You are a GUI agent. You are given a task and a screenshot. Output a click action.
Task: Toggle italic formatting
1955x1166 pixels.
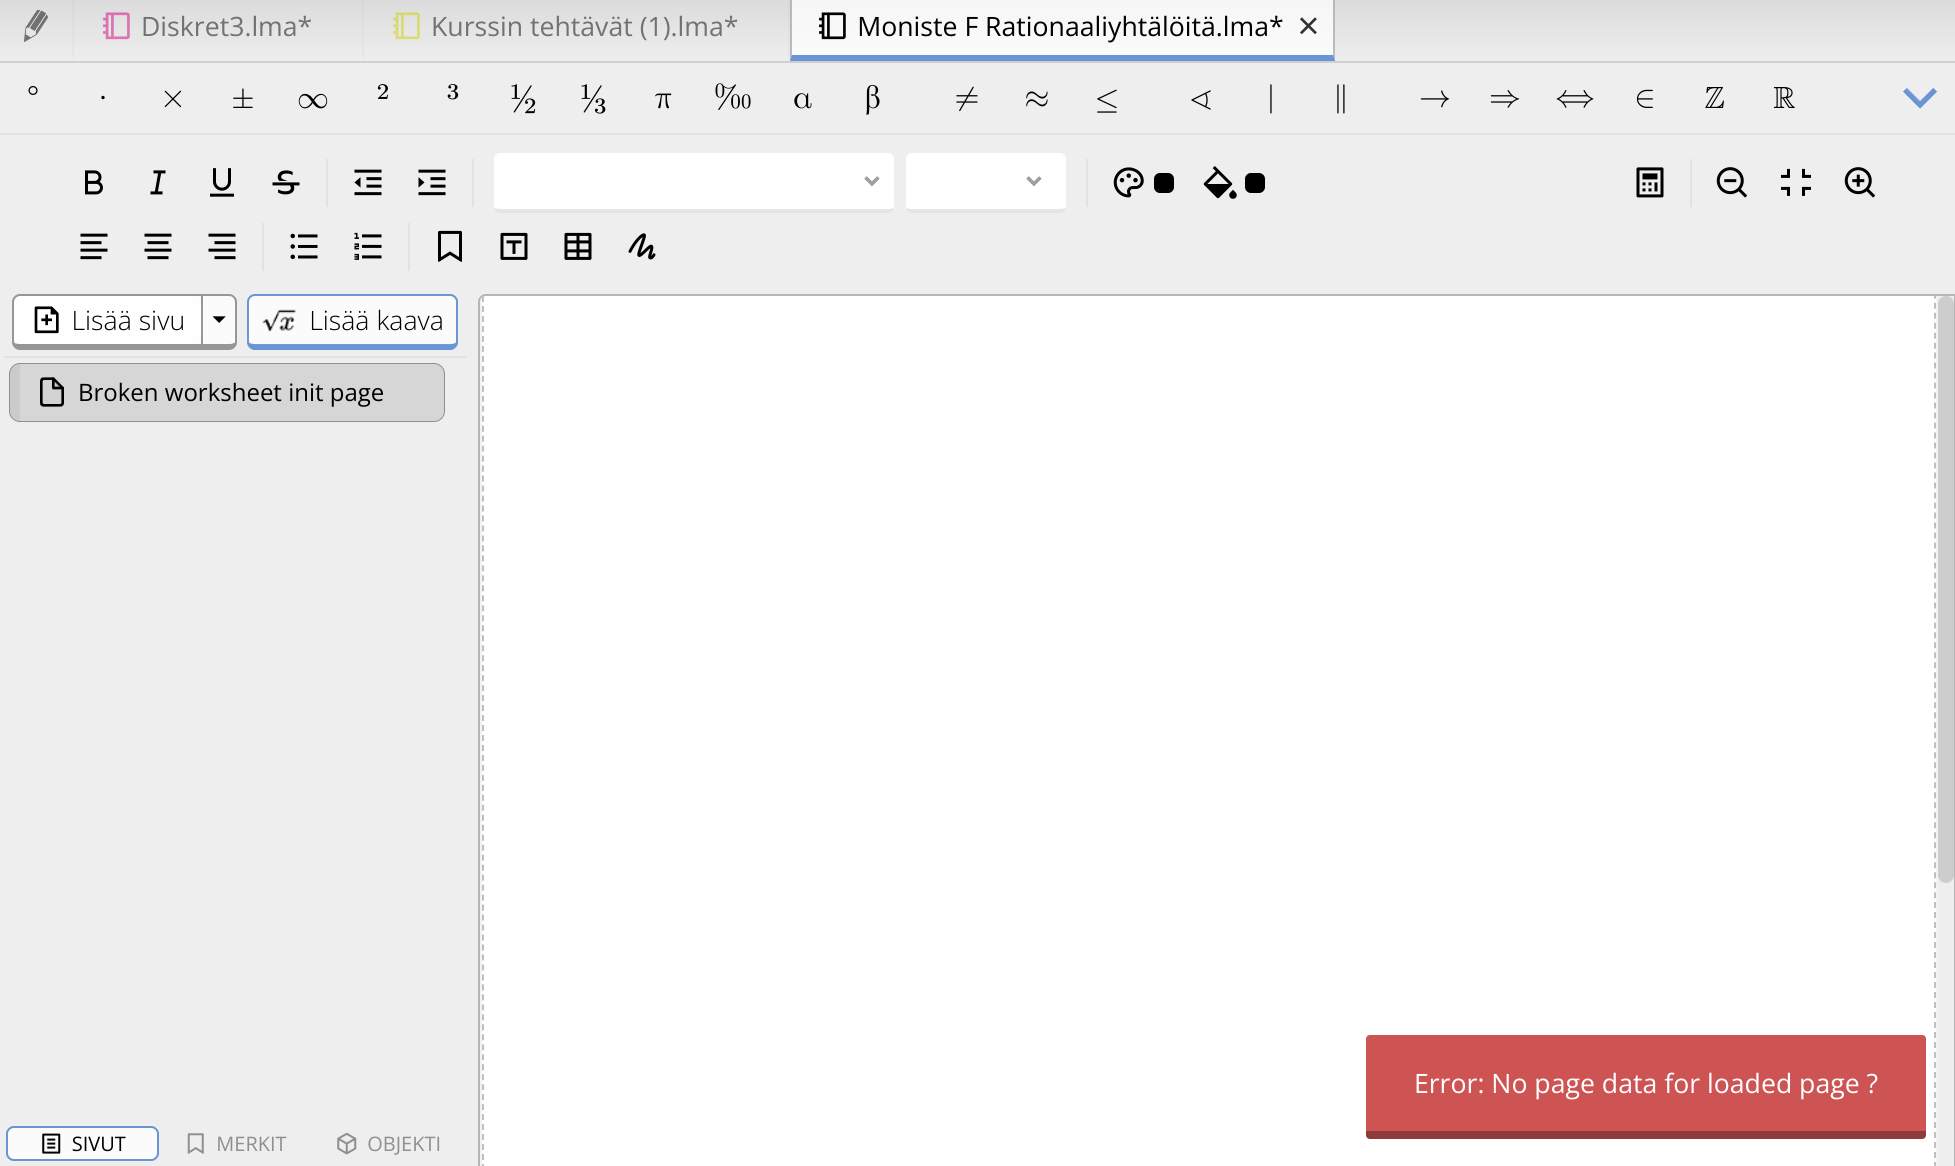coord(157,183)
